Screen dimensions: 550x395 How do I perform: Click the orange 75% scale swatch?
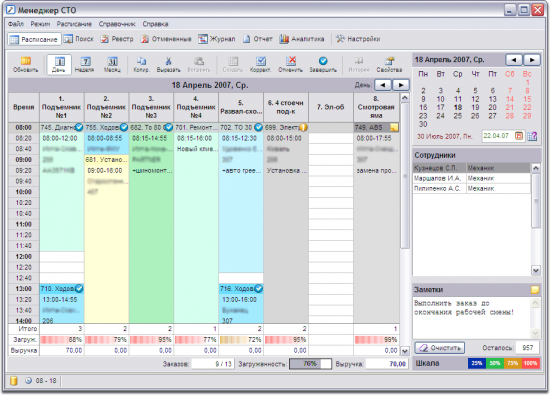[513, 363]
